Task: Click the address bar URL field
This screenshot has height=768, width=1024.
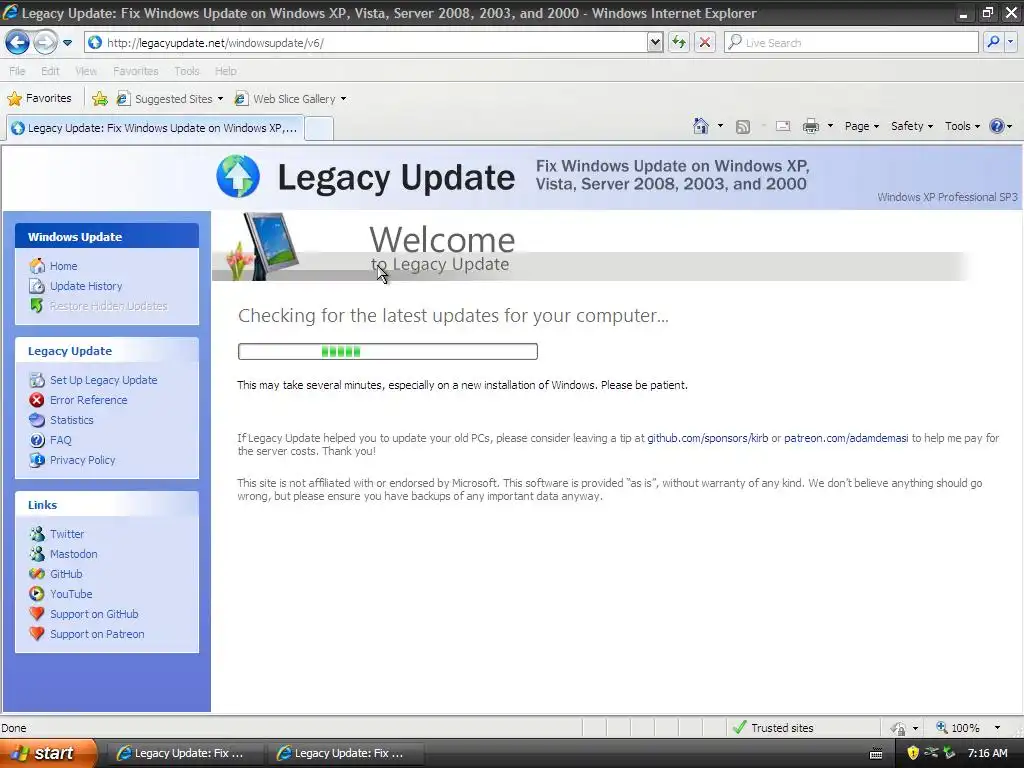Action: click(x=366, y=43)
